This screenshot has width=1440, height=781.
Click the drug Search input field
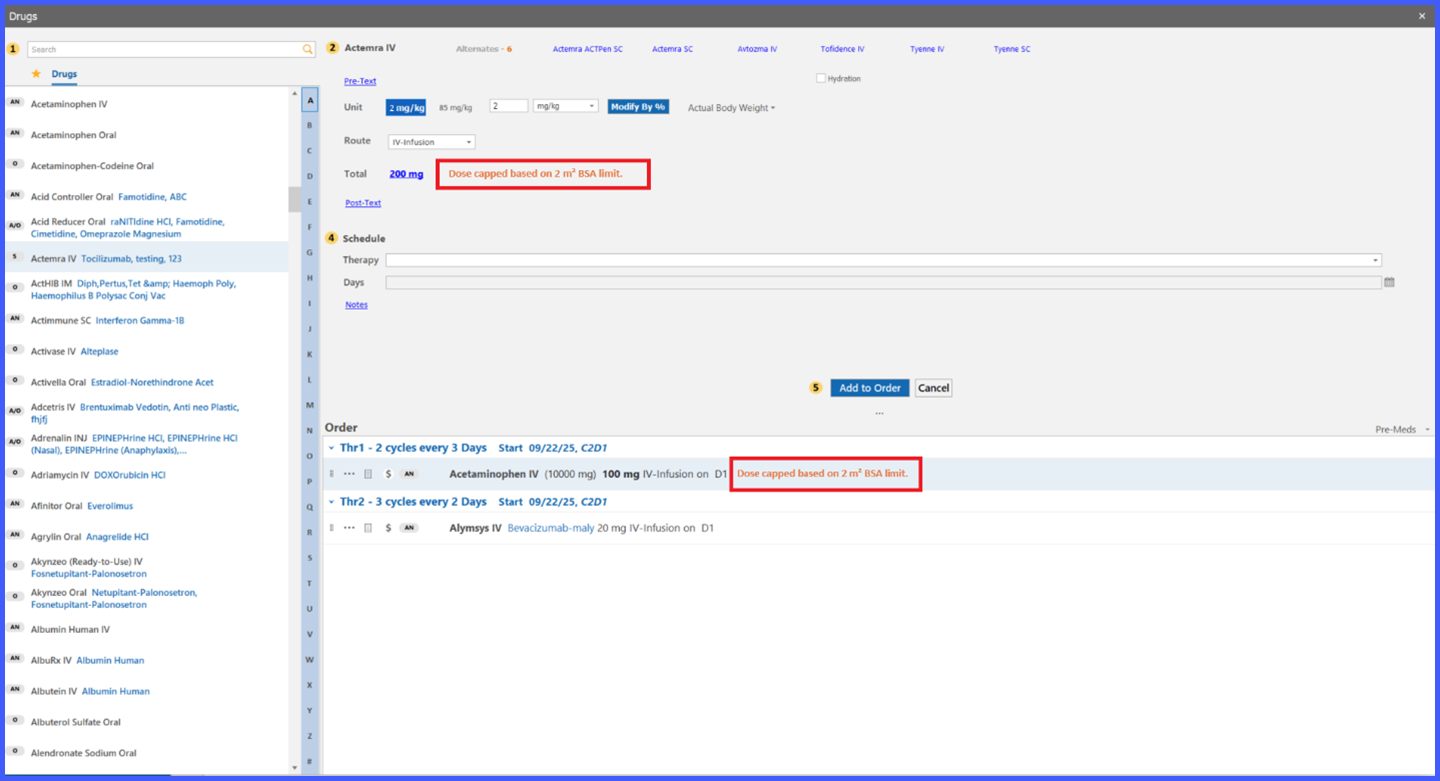(x=165, y=49)
